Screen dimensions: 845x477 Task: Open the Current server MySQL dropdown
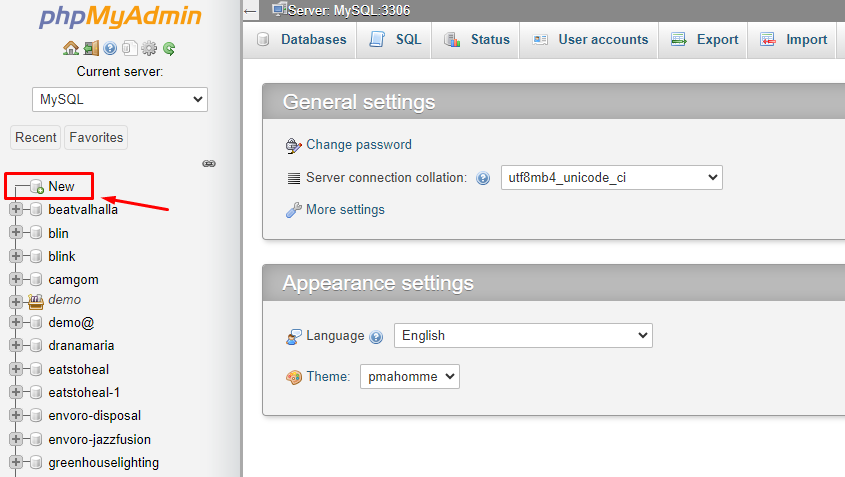click(x=120, y=99)
